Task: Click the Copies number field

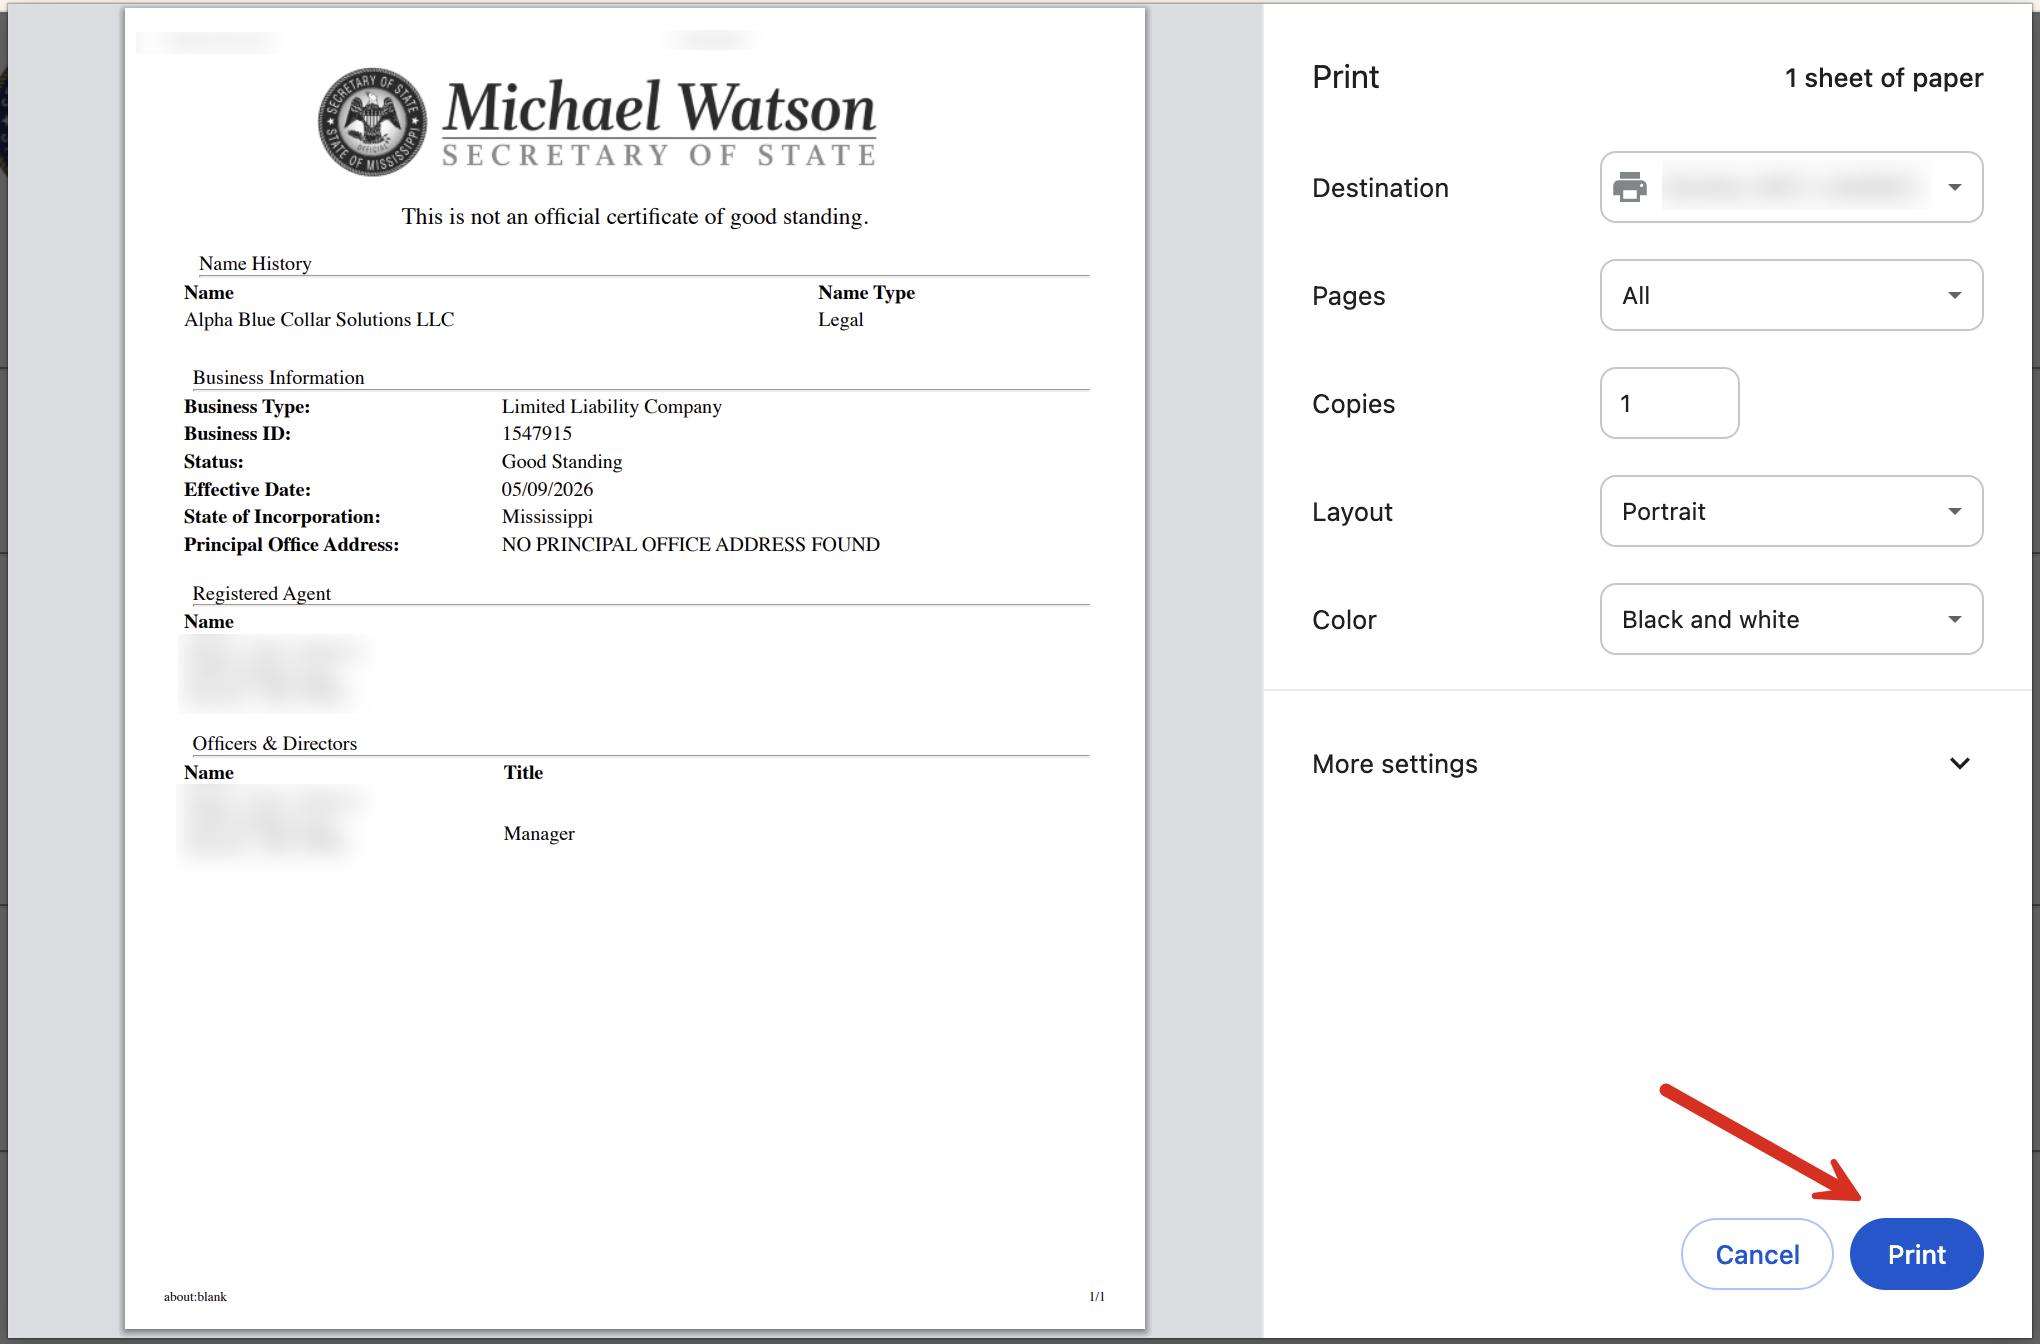Action: [x=1669, y=403]
